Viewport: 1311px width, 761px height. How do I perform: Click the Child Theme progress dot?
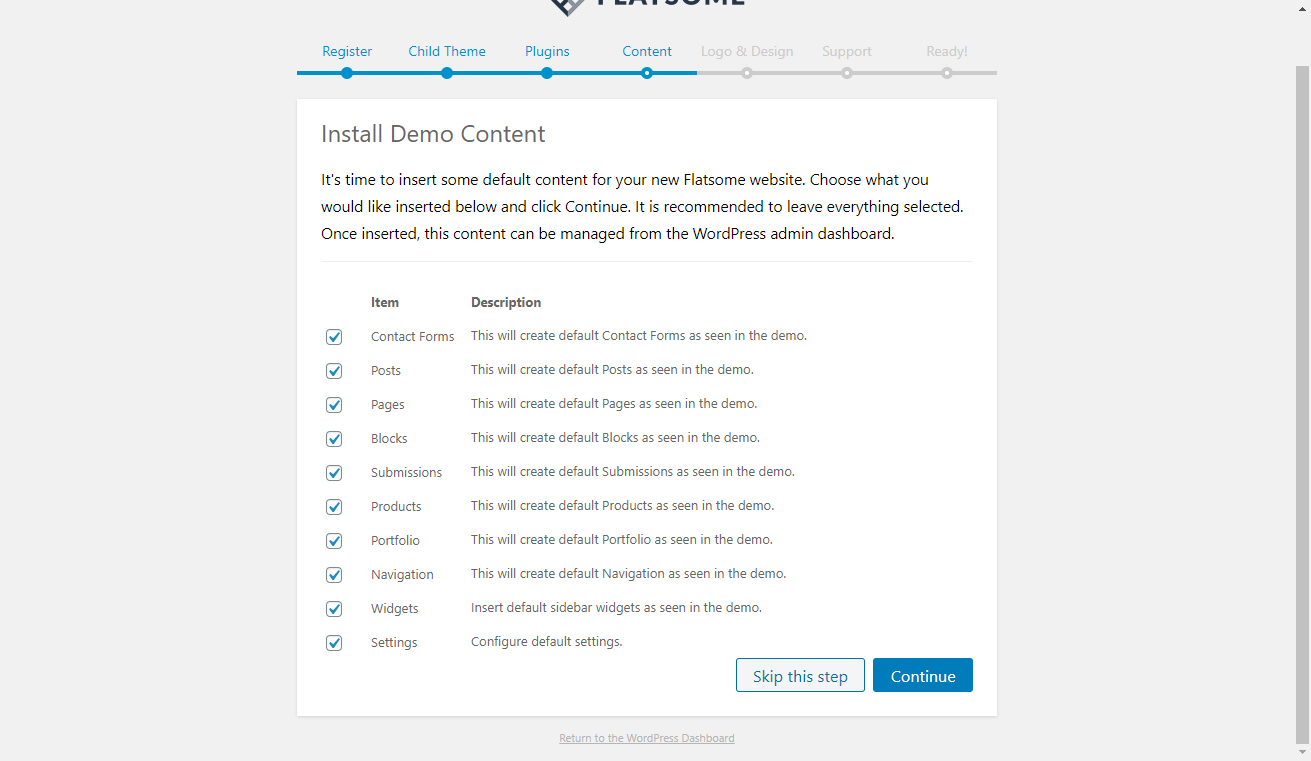pos(447,73)
